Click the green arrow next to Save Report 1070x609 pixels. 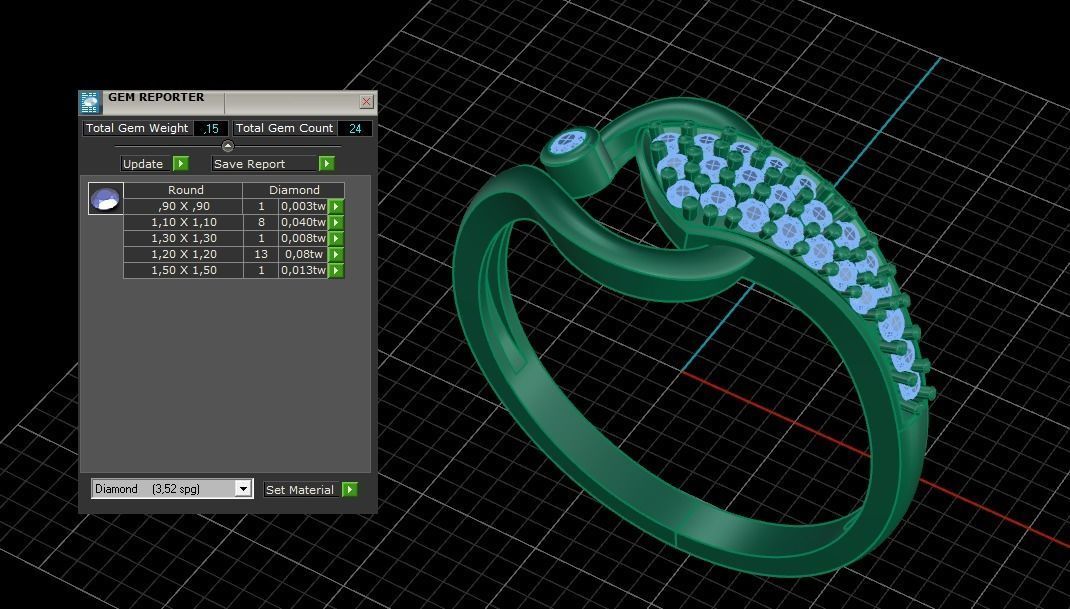coord(327,164)
